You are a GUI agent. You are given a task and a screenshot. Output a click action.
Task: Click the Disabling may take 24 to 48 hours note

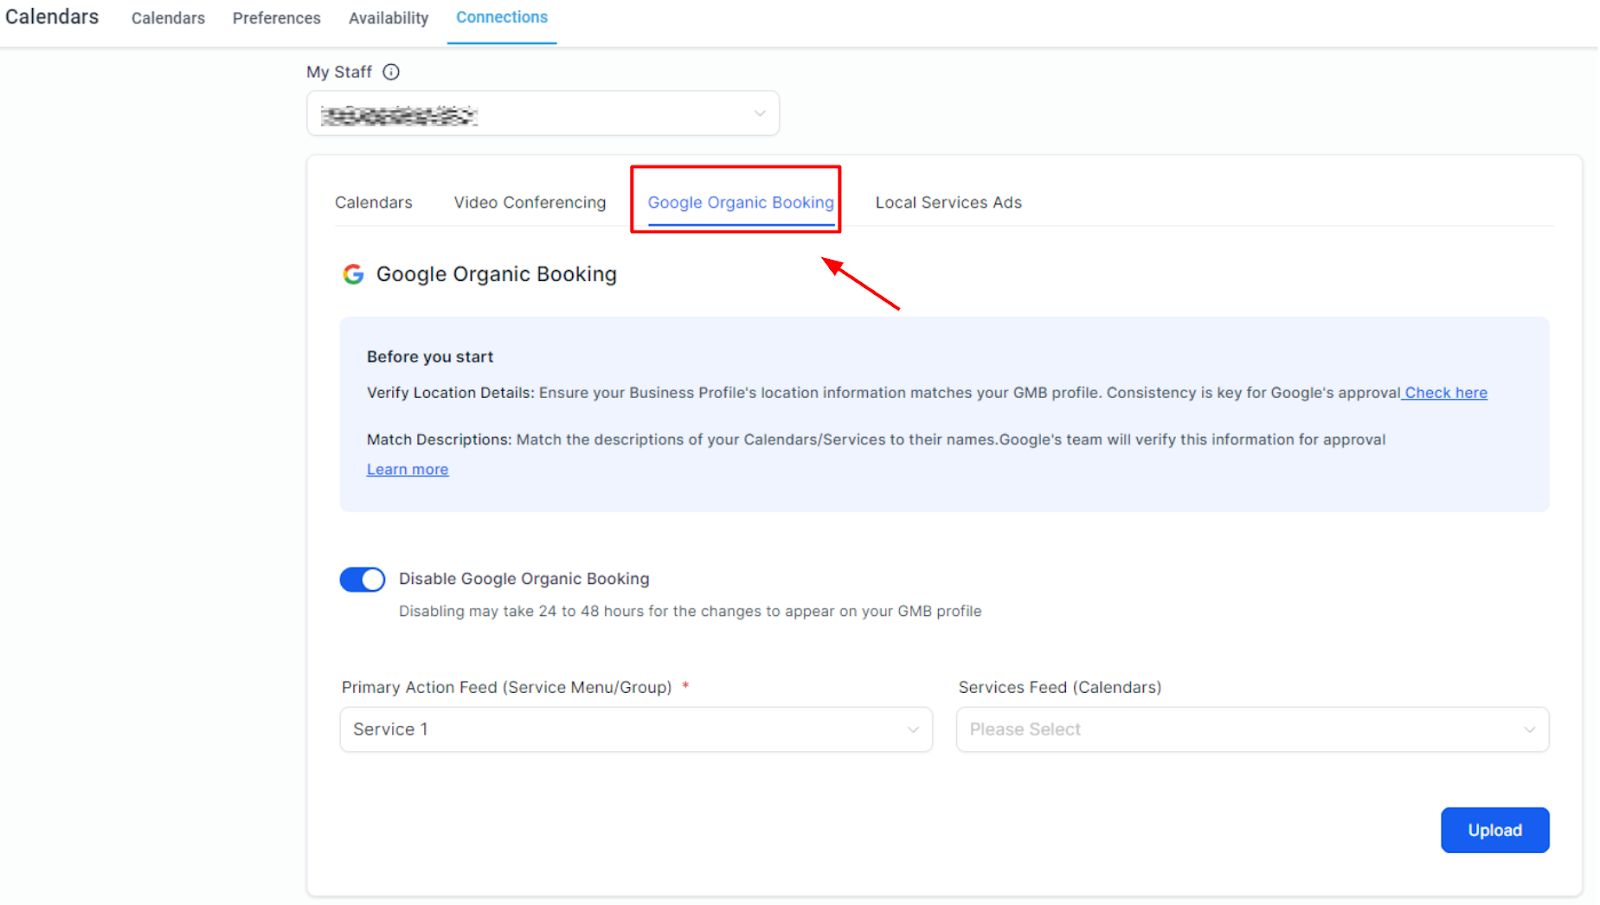(x=690, y=612)
